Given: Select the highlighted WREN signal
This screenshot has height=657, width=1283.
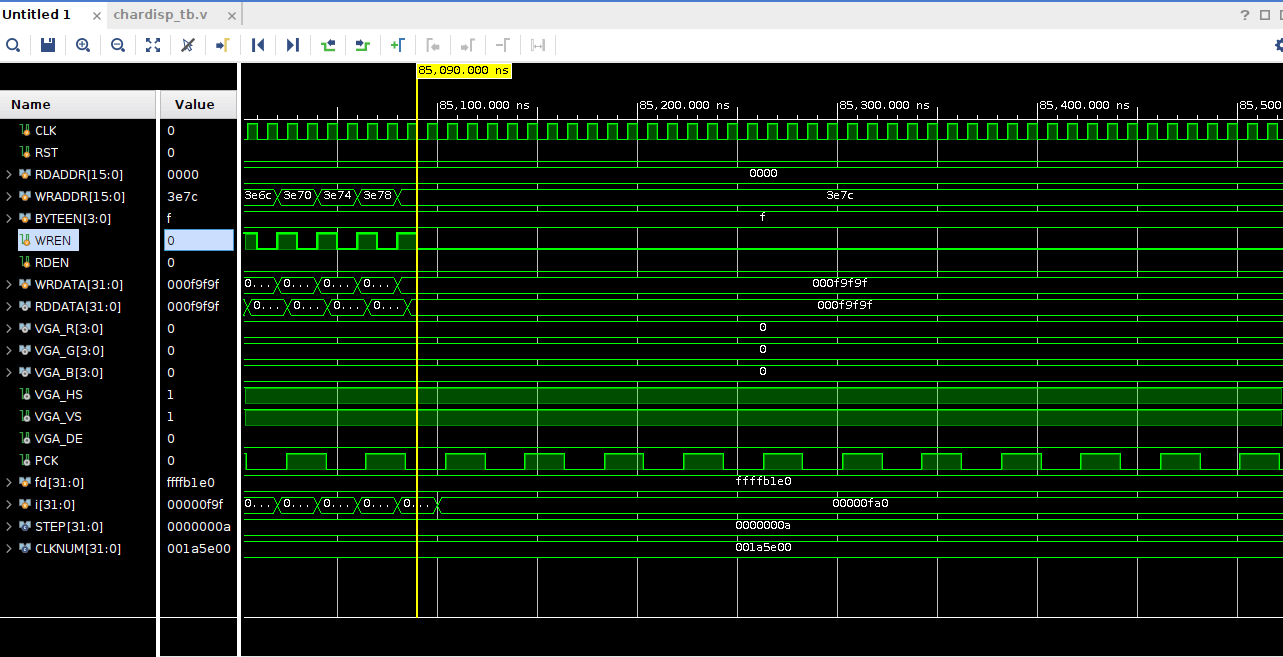Looking at the screenshot, I should point(53,240).
